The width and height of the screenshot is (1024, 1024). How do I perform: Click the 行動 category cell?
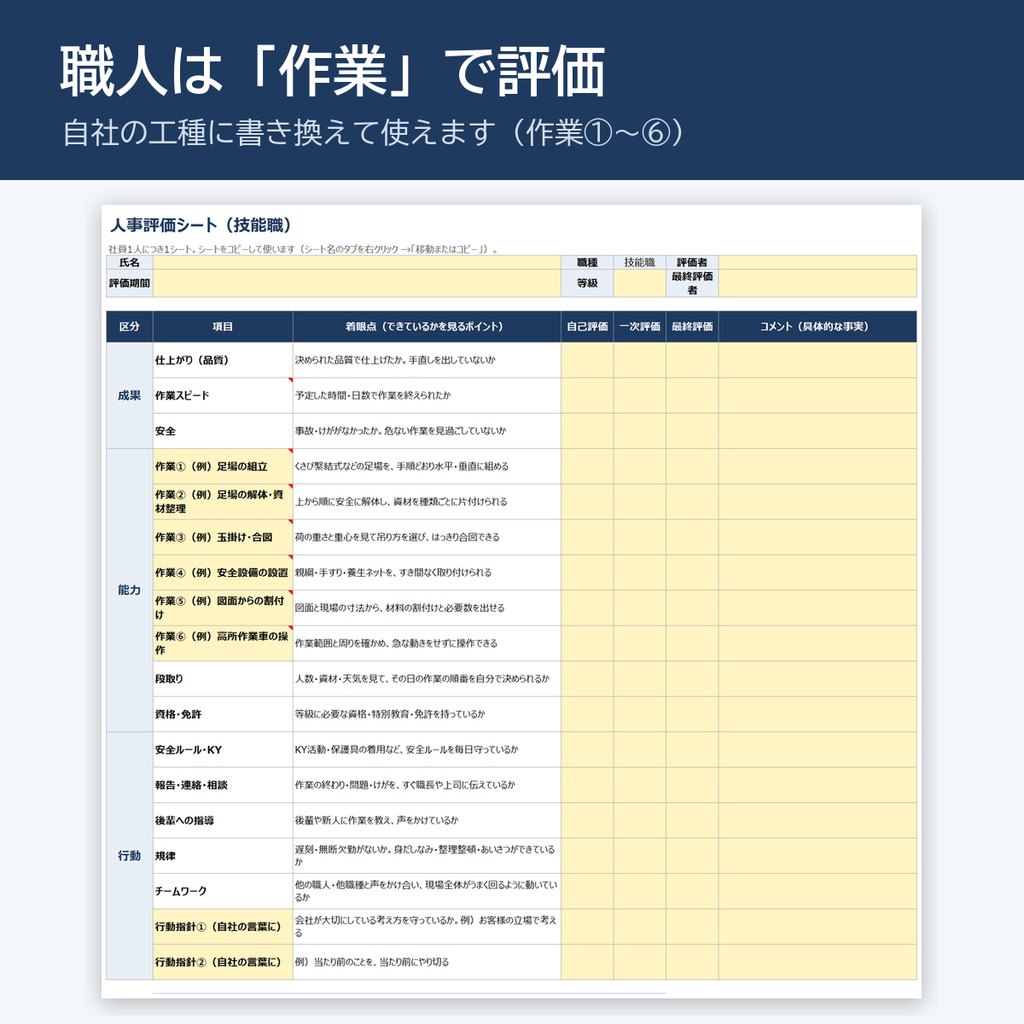click(129, 856)
